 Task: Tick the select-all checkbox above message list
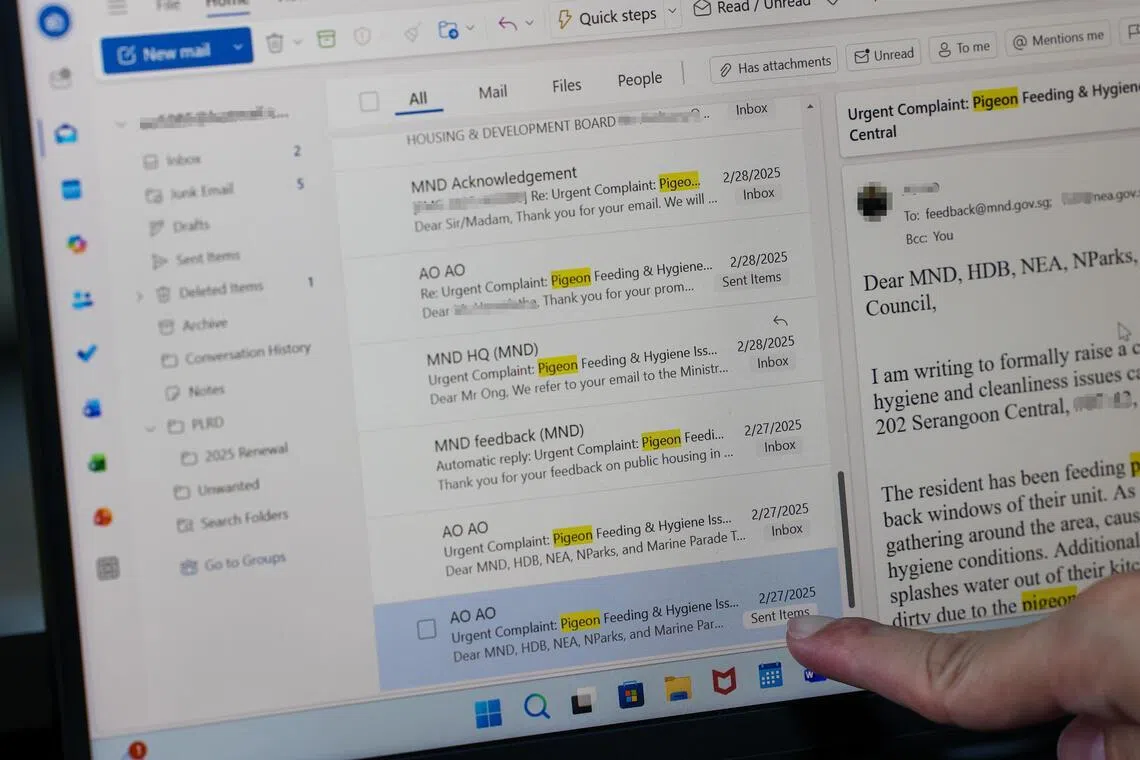click(369, 101)
